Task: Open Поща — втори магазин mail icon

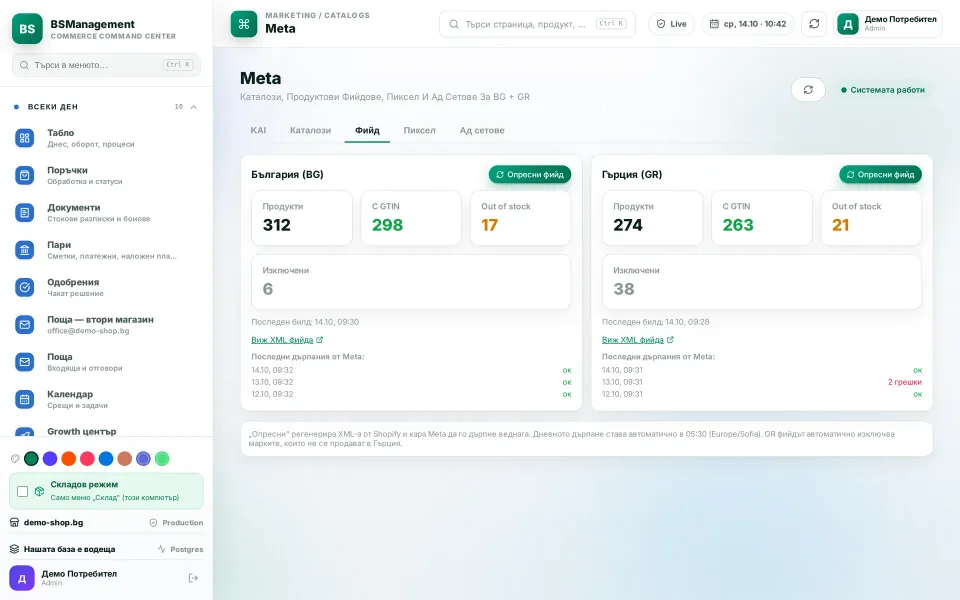Action: 24,324
